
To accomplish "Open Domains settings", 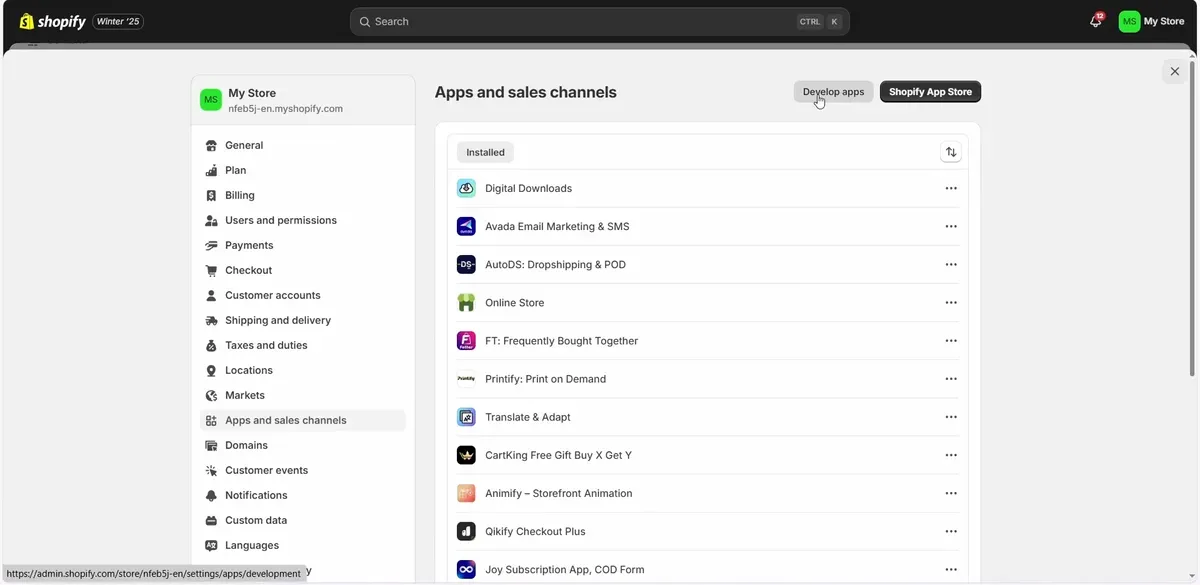I will click(303, 445).
